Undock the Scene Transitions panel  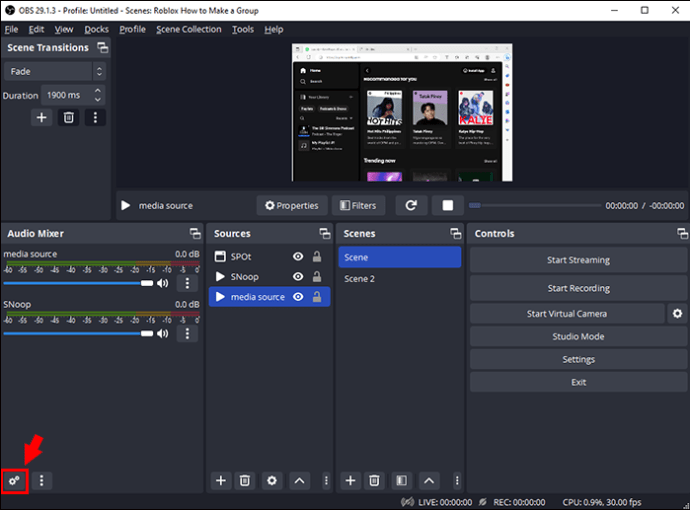[x=103, y=48]
